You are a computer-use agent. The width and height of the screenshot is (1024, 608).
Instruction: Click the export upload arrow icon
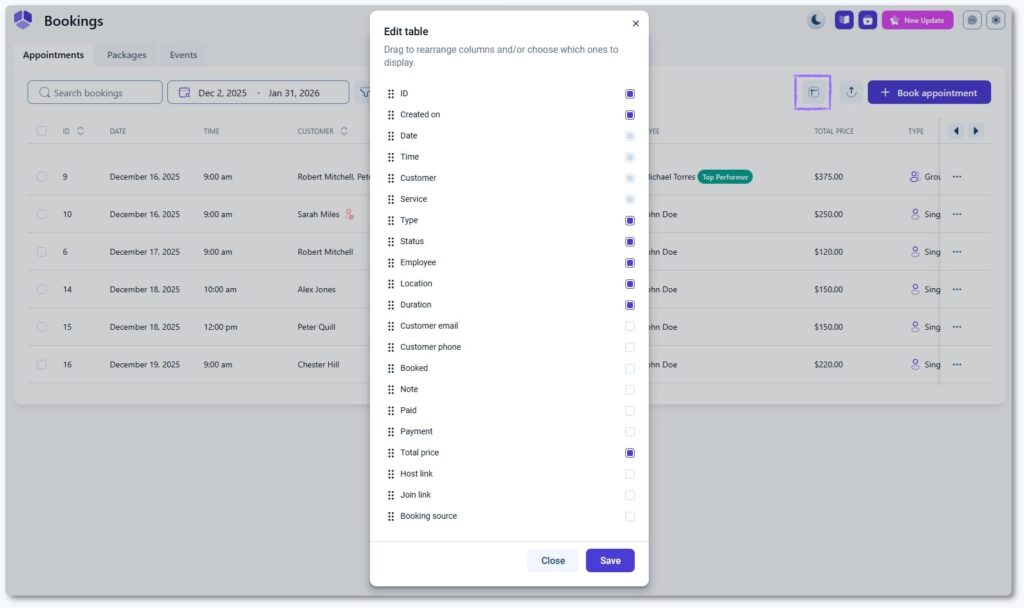(851, 92)
